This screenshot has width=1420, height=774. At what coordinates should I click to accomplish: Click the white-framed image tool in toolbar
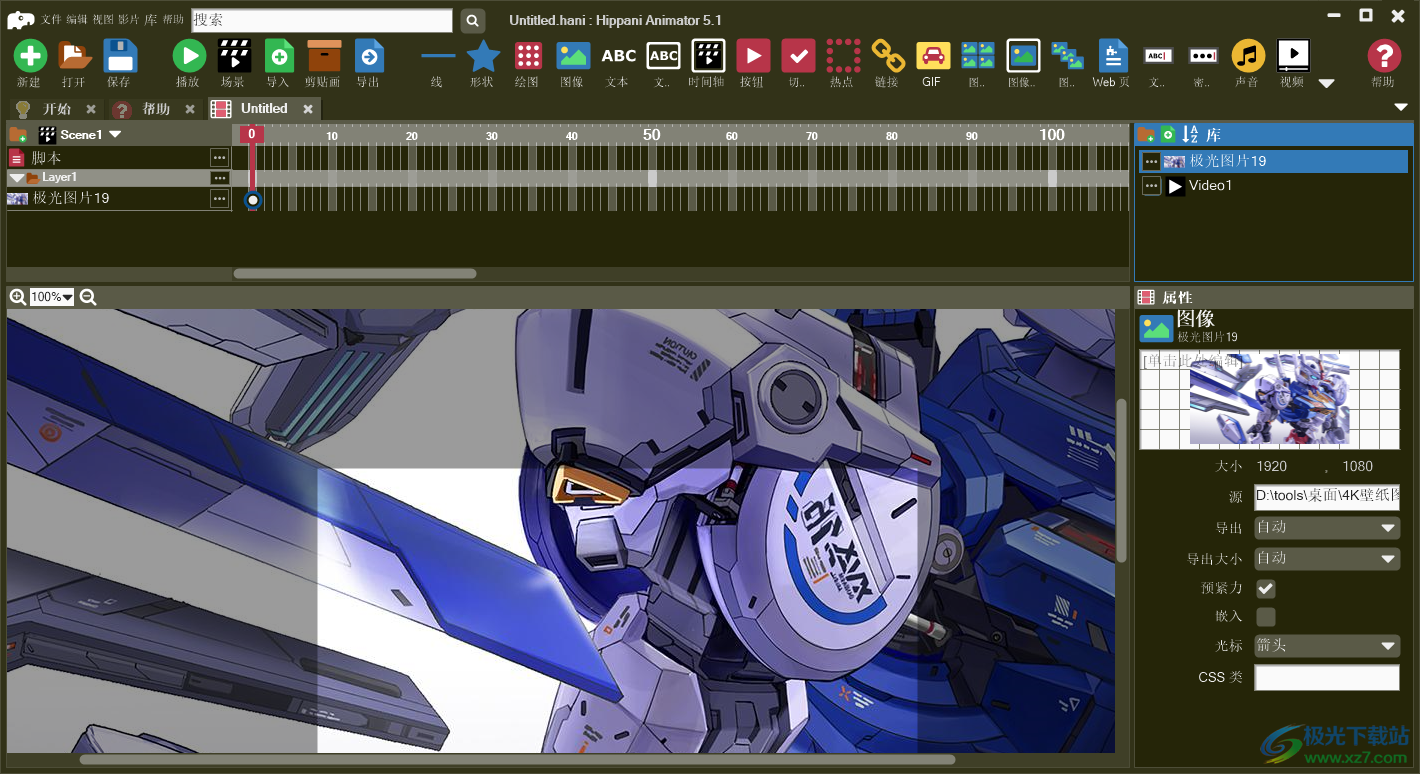pos(1023,56)
